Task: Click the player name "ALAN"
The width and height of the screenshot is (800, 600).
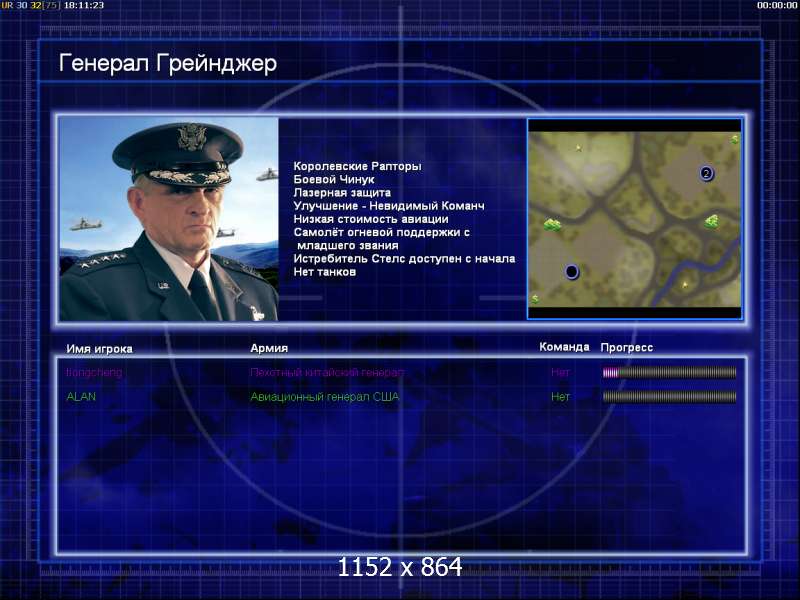Action: [81, 396]
